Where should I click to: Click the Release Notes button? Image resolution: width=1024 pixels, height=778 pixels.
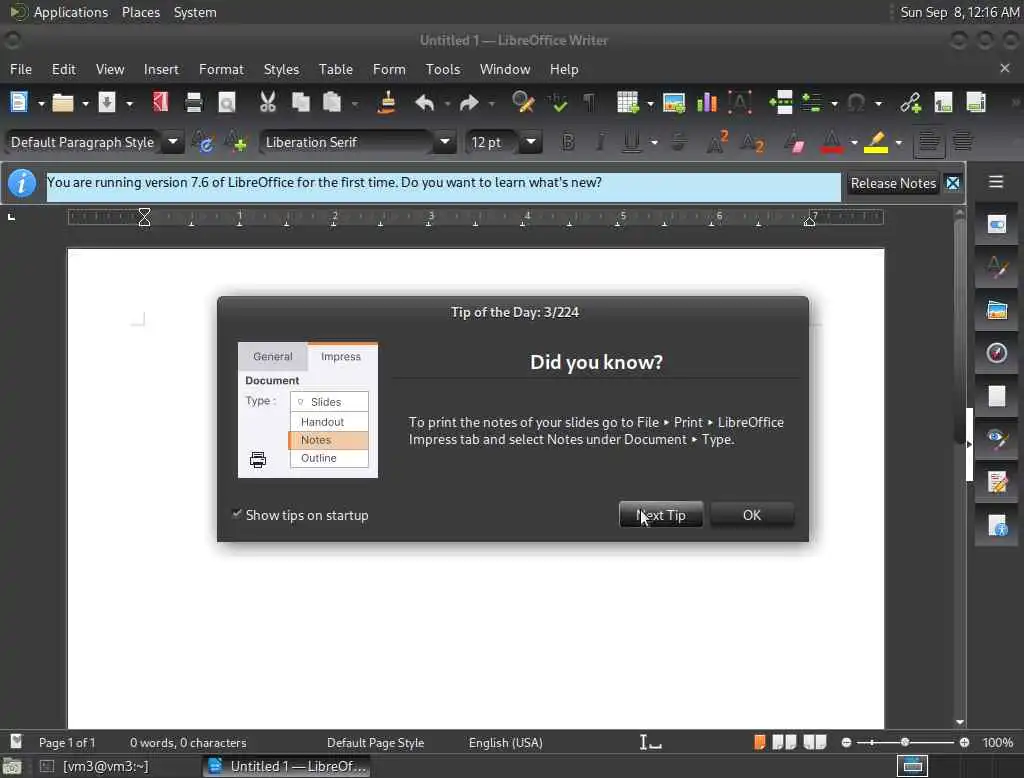(893, 184)
